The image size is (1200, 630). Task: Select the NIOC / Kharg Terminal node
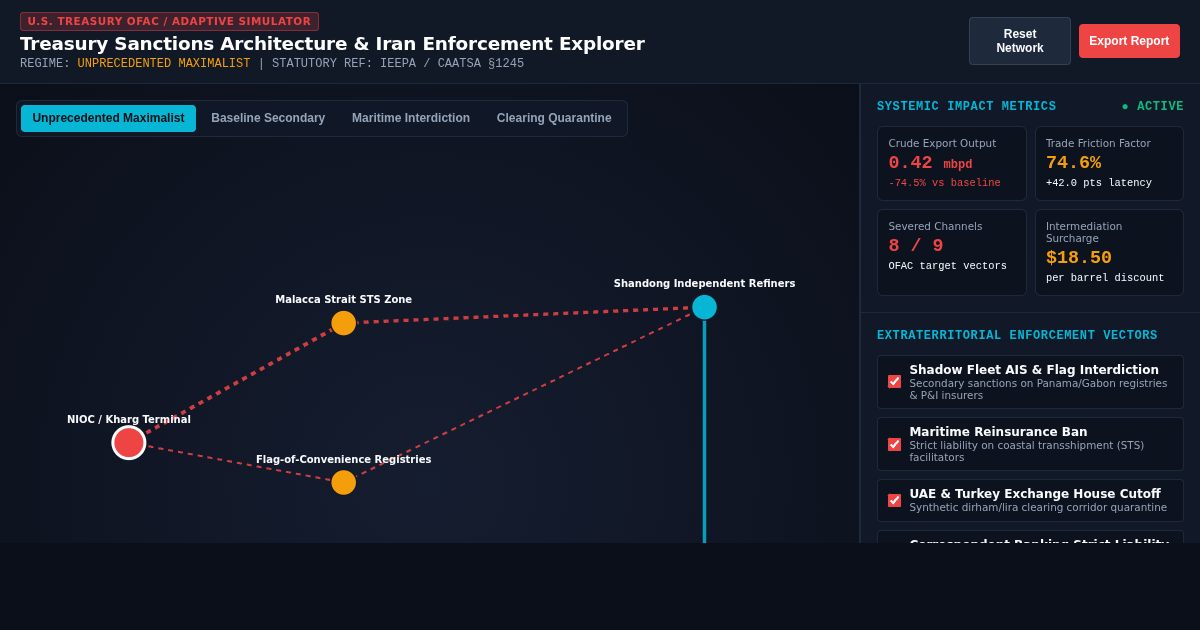click(x=129, y=442)
